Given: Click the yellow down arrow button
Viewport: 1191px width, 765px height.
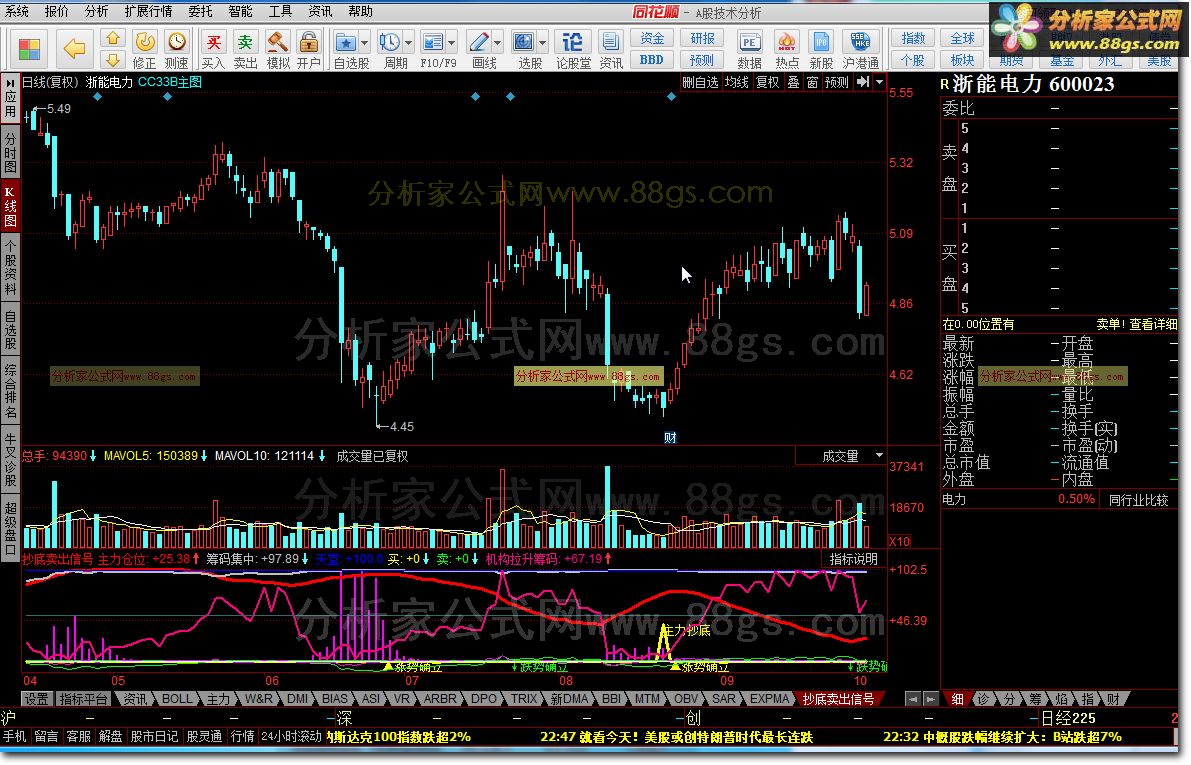Looking at the screenshot, I should click(112, 60).
